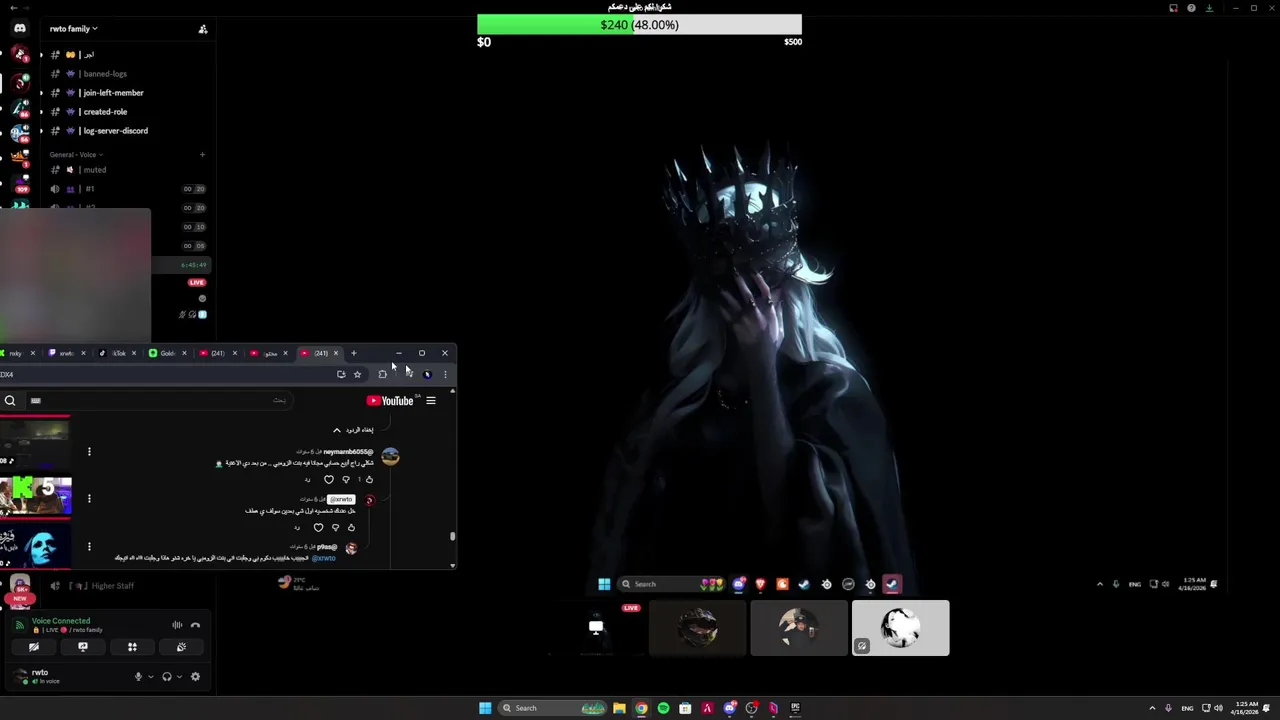Join the Higher Staff voice channel
1280x720 pixels.
(112, 586)
